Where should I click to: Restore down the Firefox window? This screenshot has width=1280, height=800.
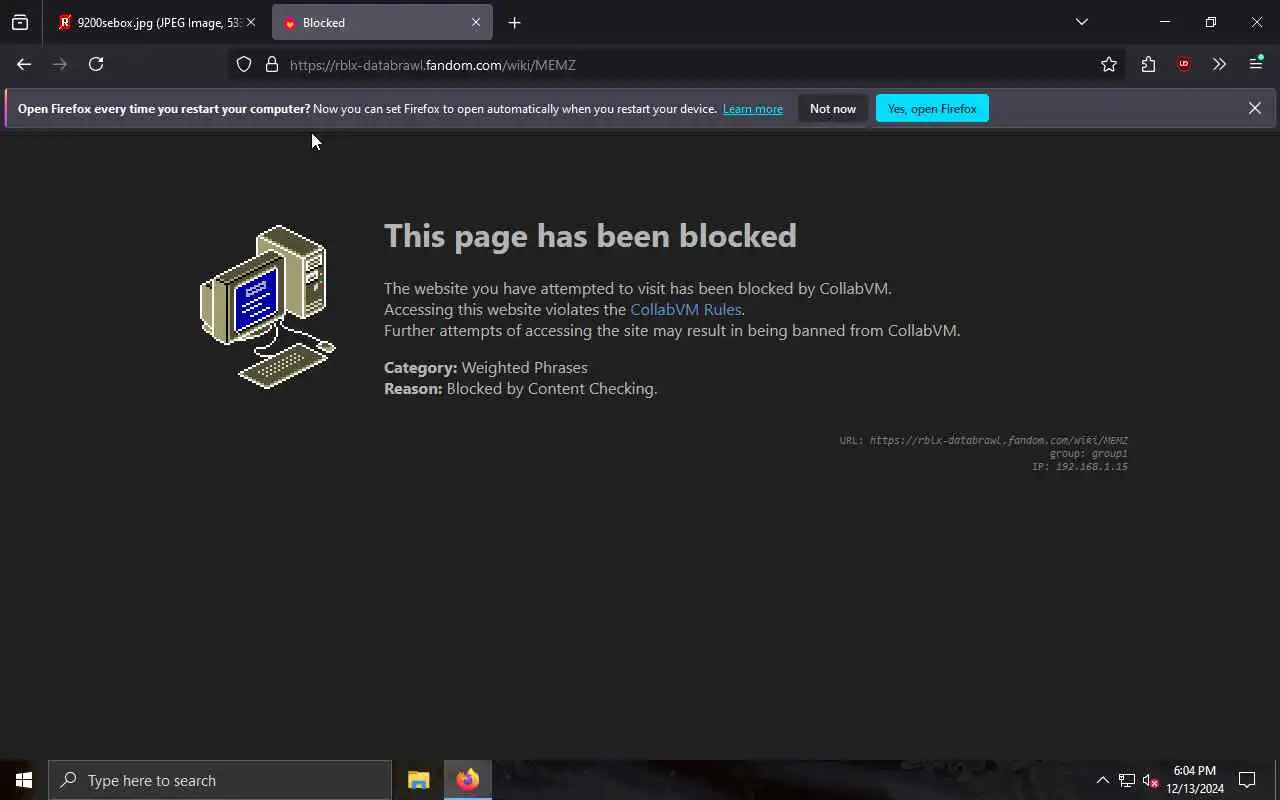pyautogui.click(x=1210, y=22)
